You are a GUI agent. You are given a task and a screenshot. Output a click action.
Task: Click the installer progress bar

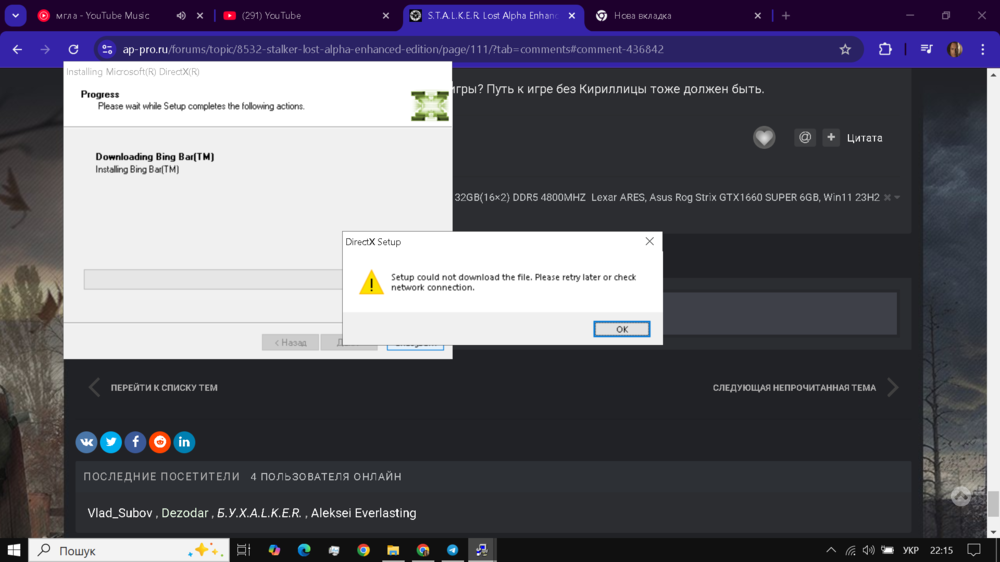(213, 279)
